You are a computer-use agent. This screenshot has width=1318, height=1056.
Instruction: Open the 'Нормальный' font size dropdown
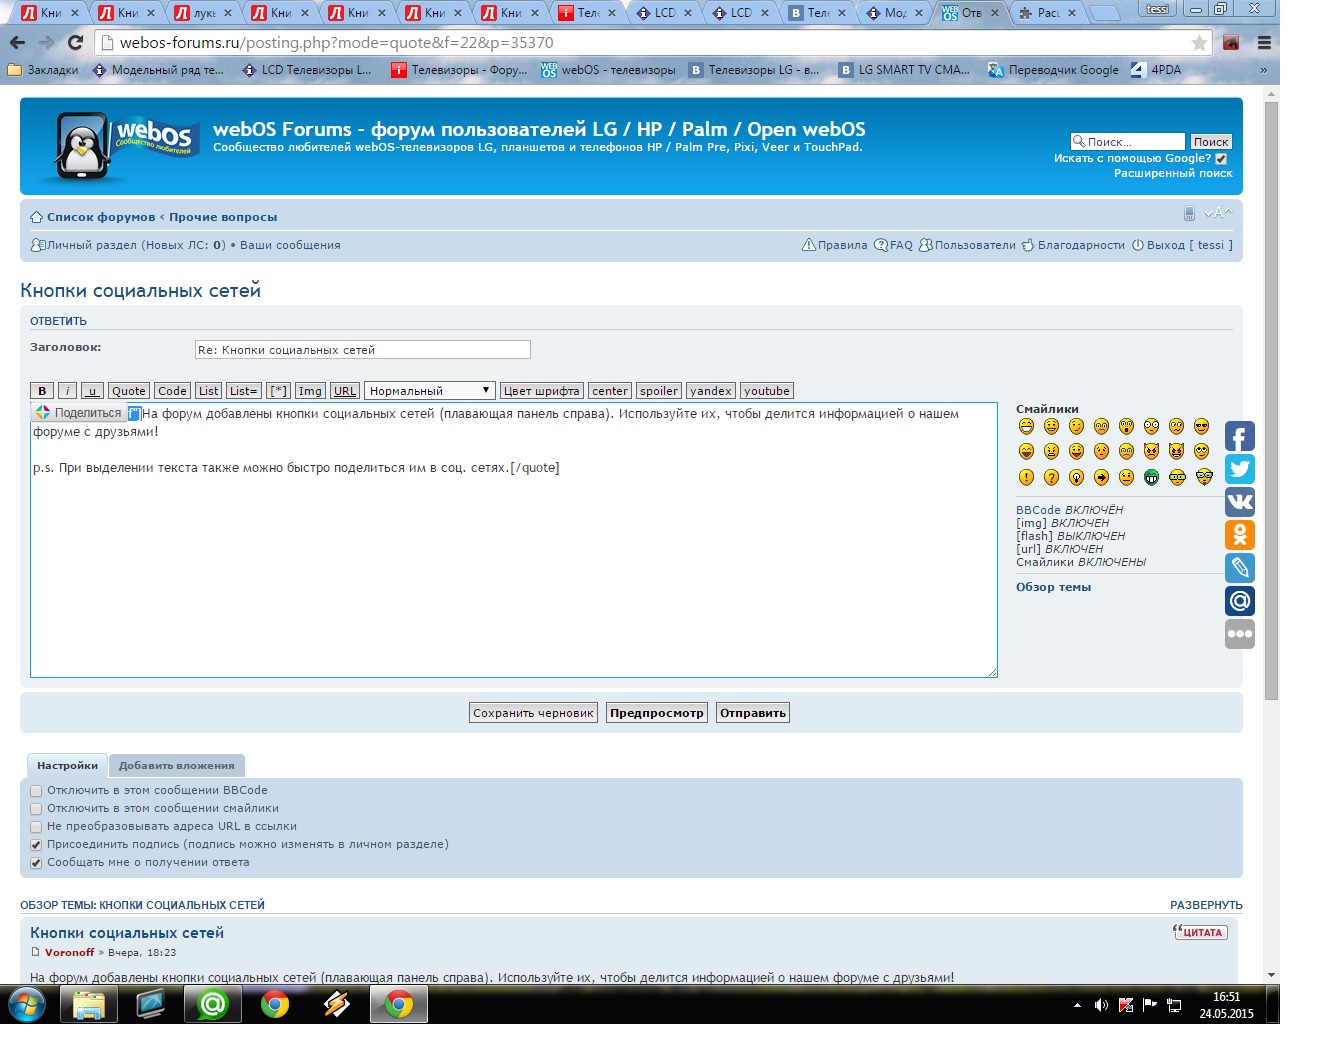430,391
